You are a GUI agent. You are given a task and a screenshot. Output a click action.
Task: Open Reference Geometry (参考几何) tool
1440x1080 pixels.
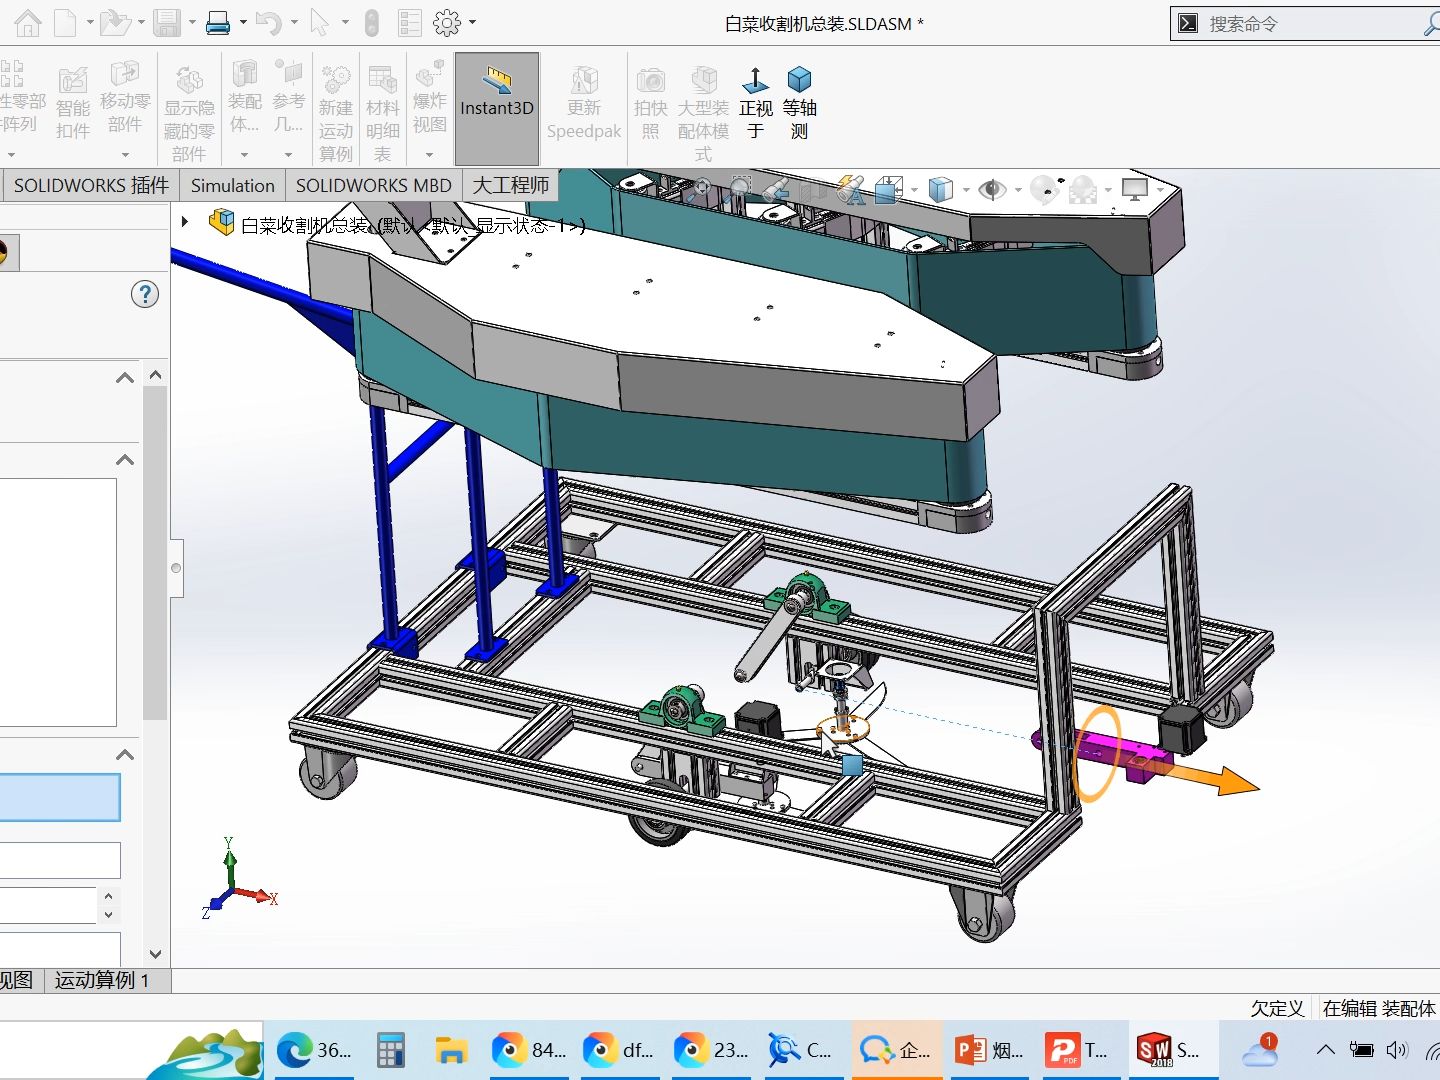pos(288,96)
